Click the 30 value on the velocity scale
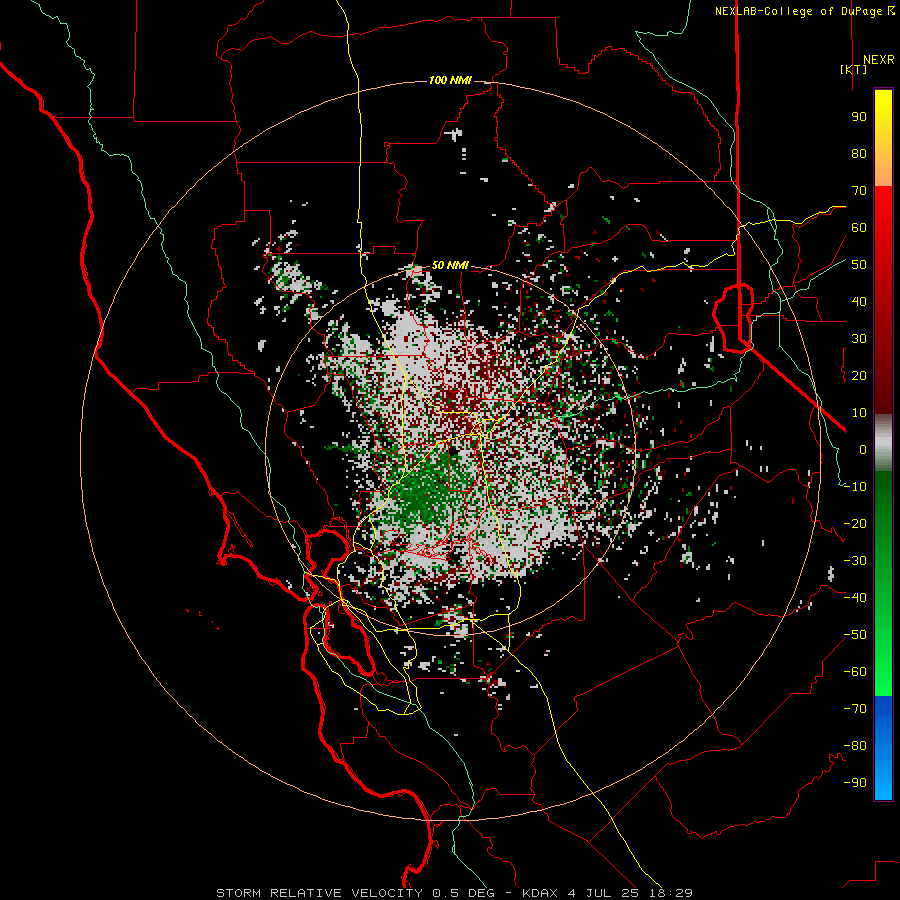The height and width of the screenshot is (900, 900). click(859, 339)
